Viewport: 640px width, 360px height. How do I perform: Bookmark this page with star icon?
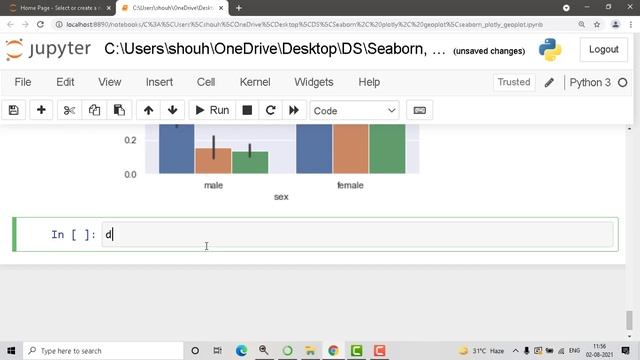point(597,24)
